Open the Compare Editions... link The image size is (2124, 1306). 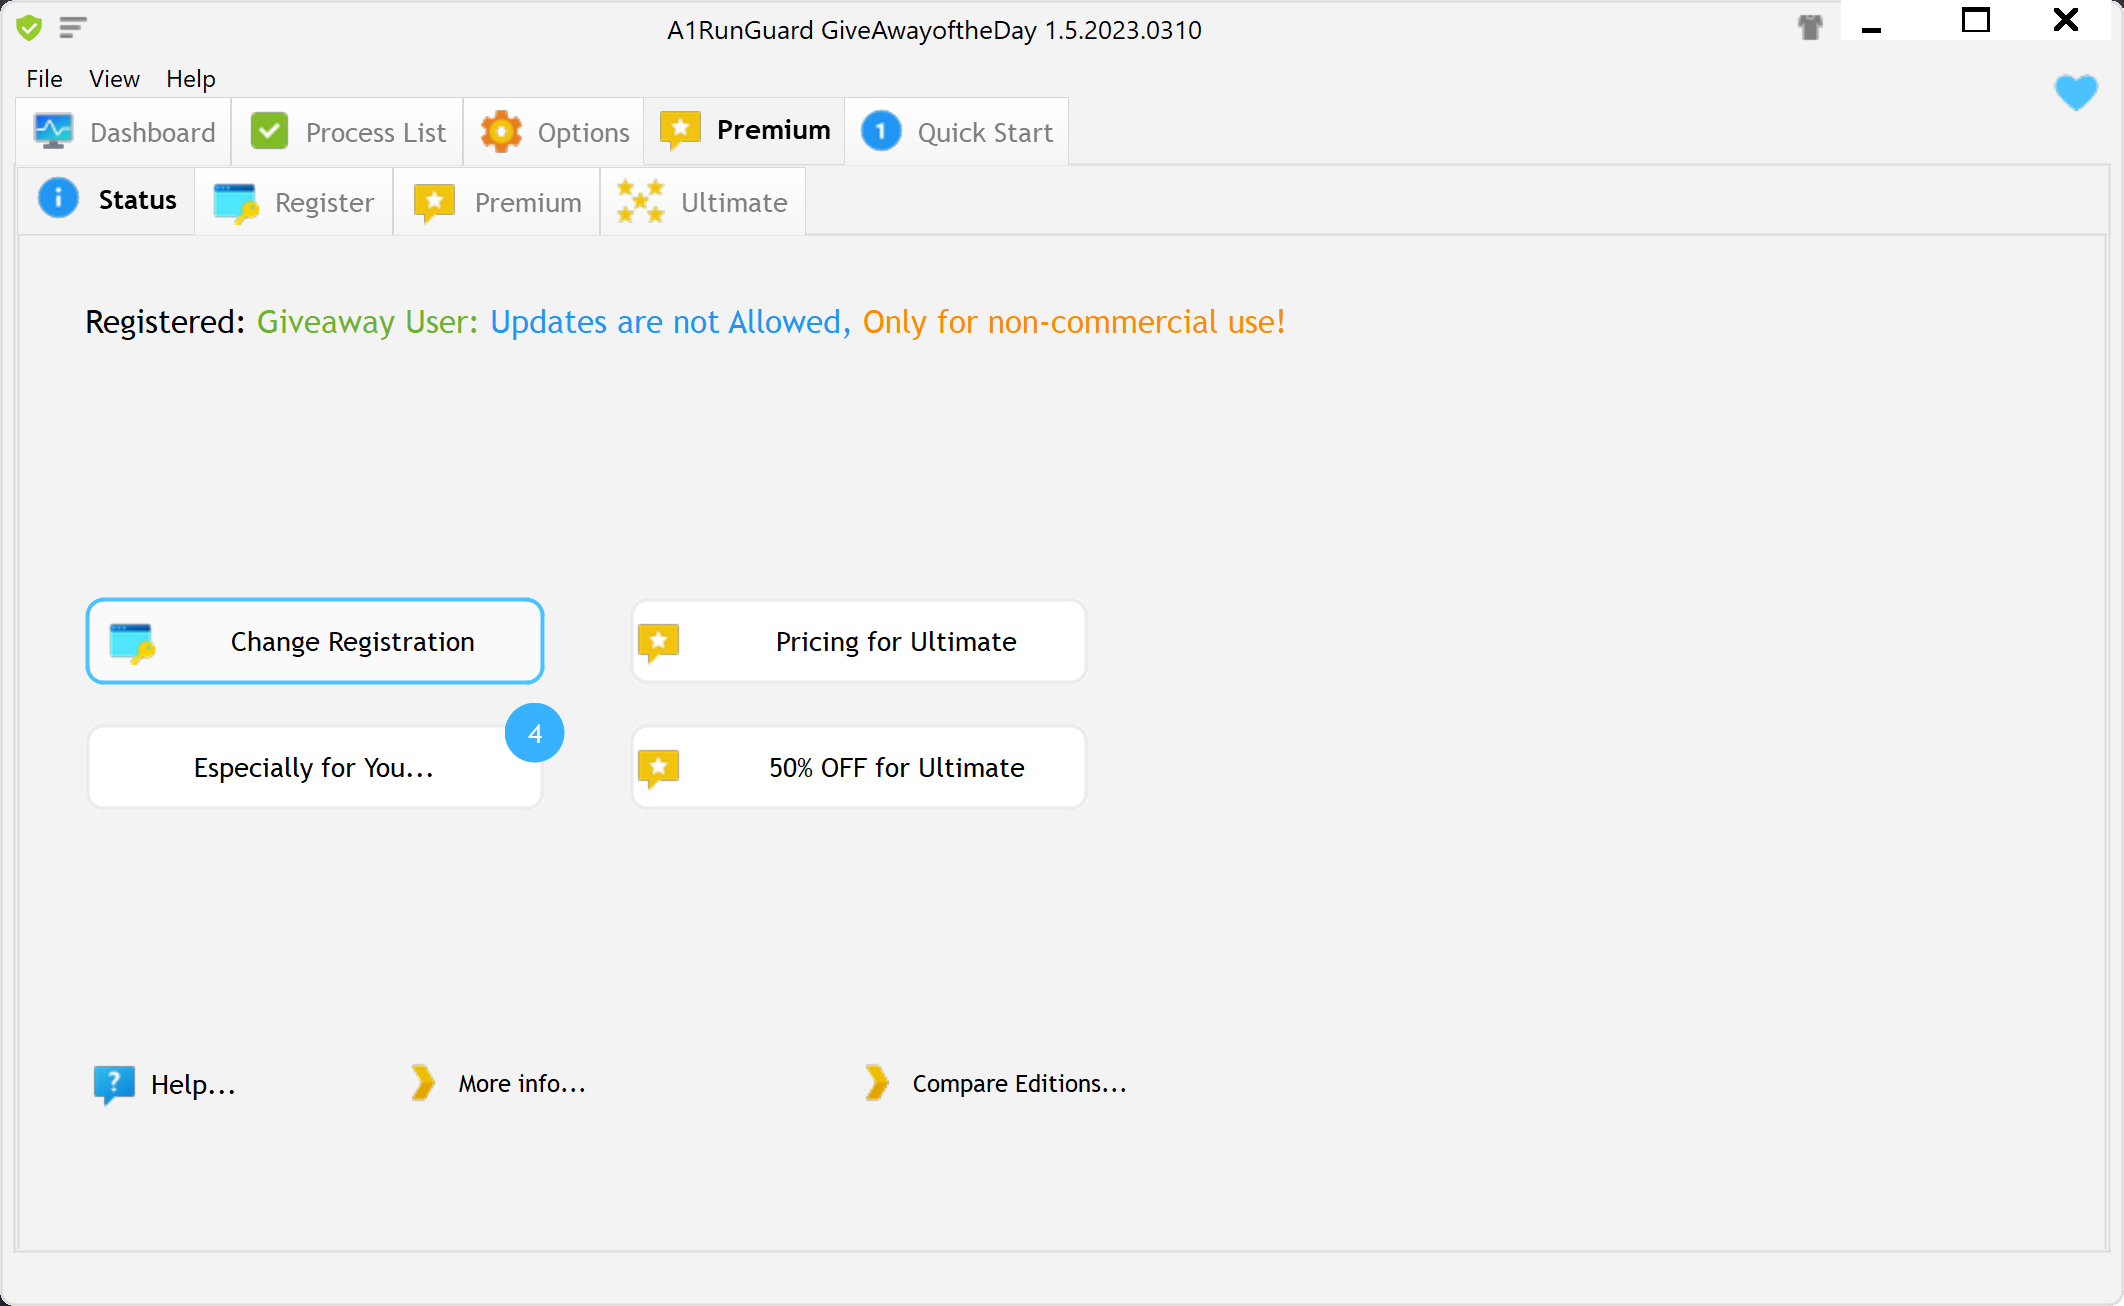996,1083
